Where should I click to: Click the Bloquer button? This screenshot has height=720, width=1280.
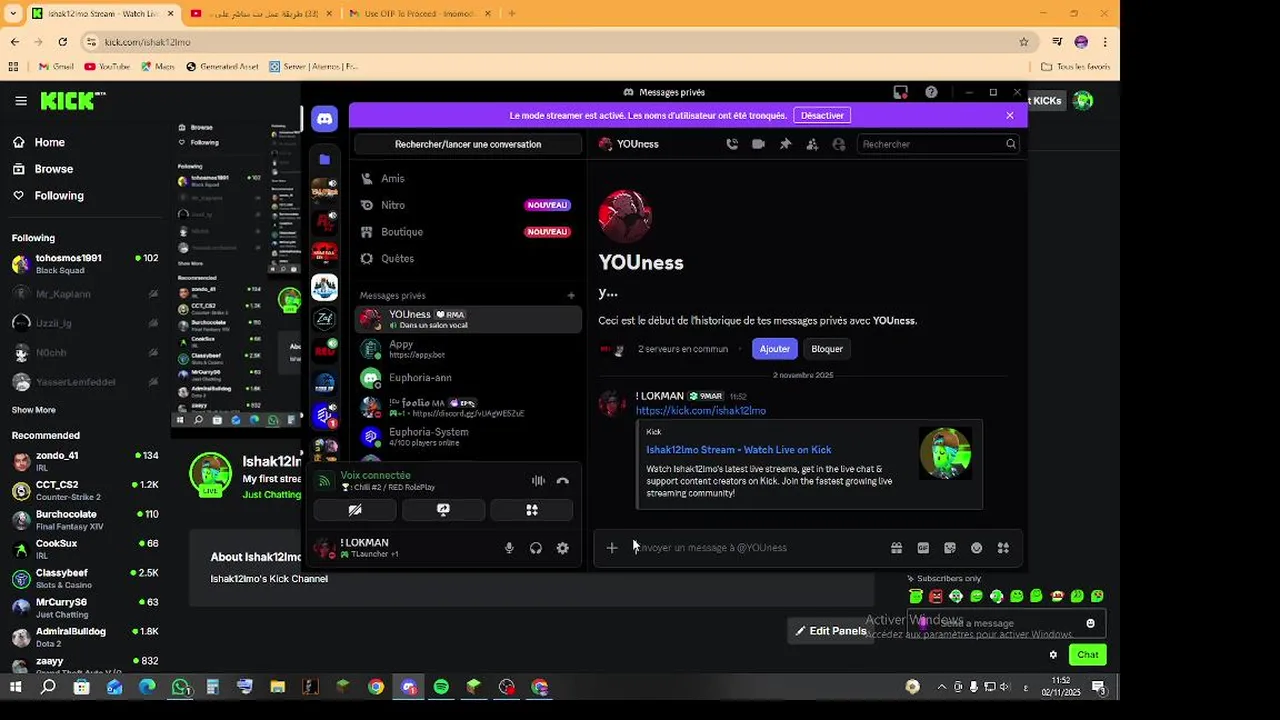pos(827,349)
